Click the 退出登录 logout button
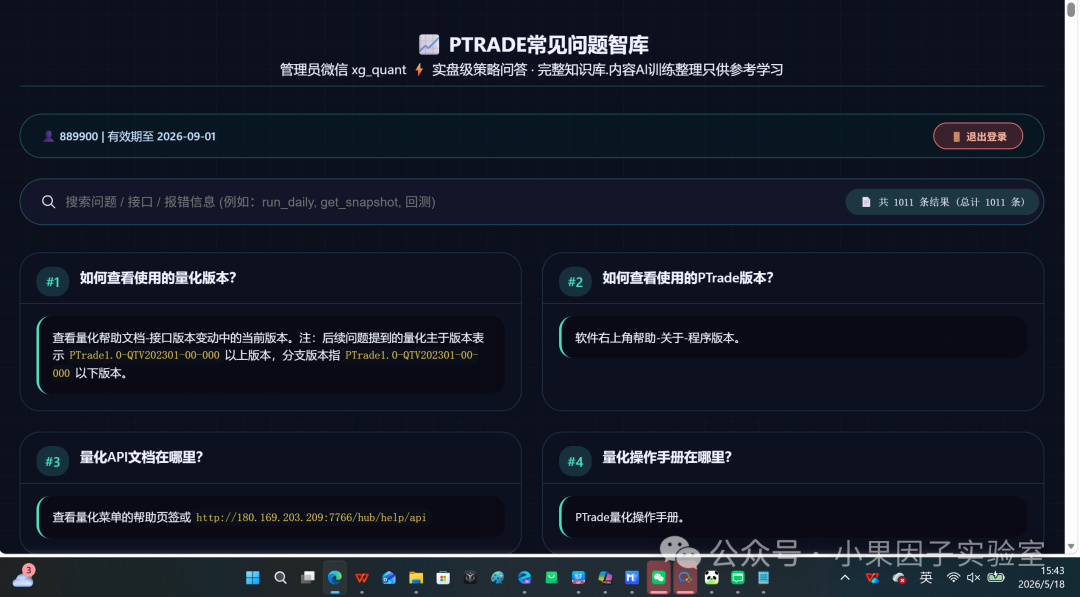1080x597 pixels. click(977, 136)
